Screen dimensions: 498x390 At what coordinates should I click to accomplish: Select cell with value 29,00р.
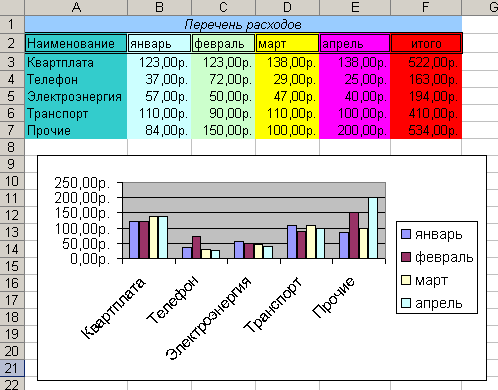(x=287, y=79)
